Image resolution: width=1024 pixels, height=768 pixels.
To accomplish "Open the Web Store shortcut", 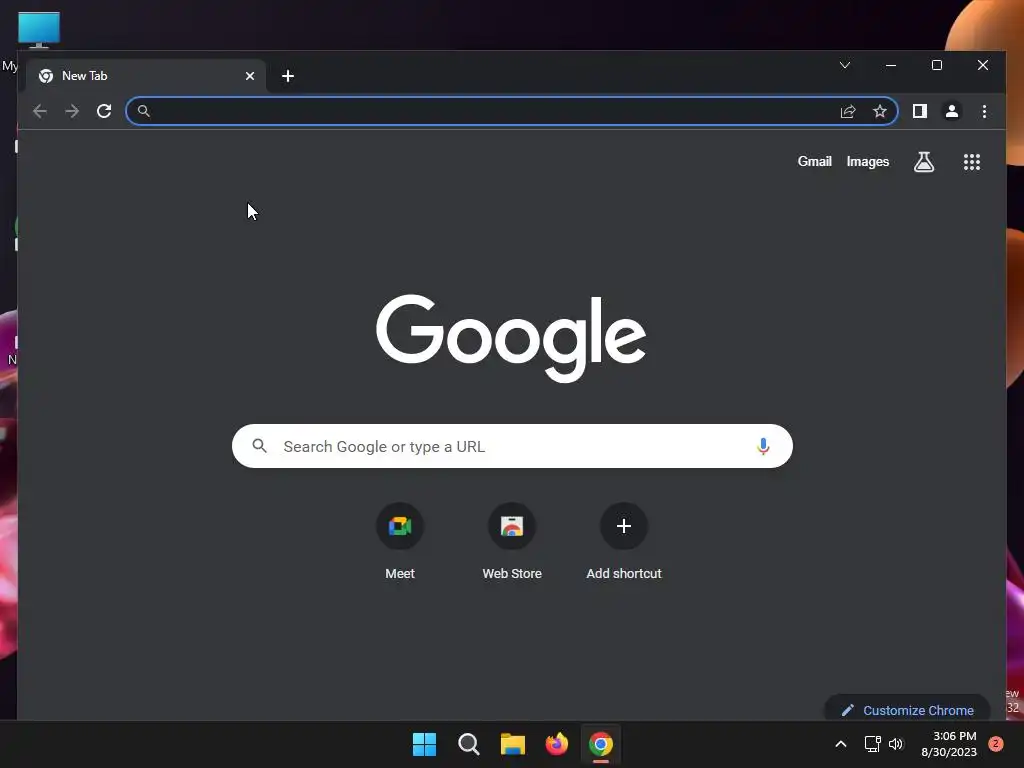I will click(512, 541).
